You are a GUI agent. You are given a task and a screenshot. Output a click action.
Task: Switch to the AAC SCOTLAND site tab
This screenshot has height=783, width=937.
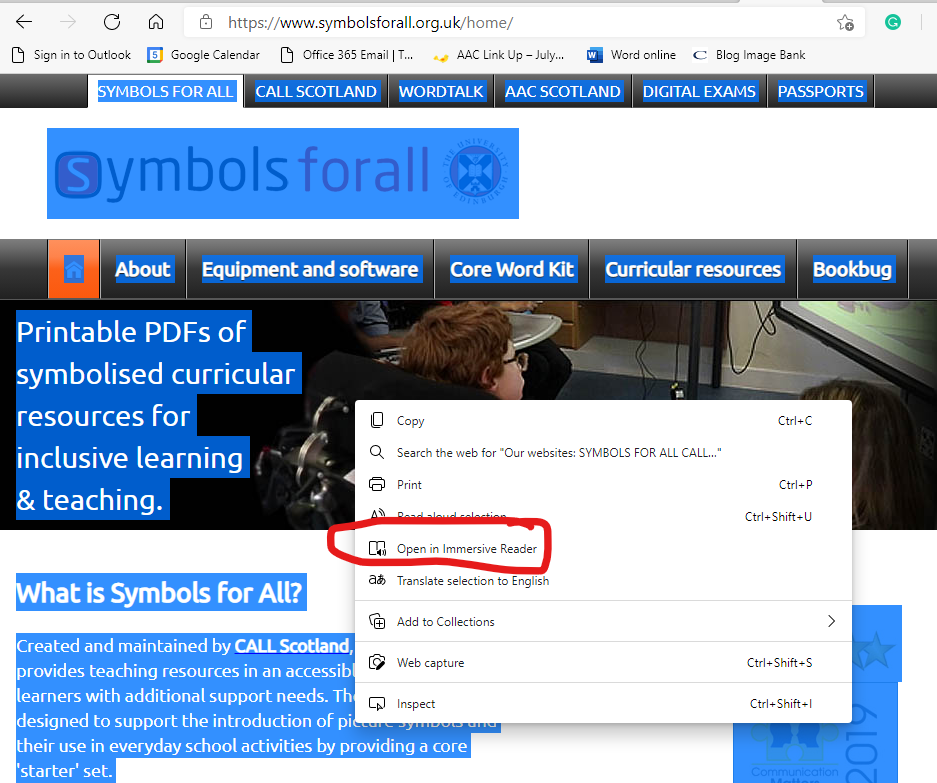(x=563, y=91)
